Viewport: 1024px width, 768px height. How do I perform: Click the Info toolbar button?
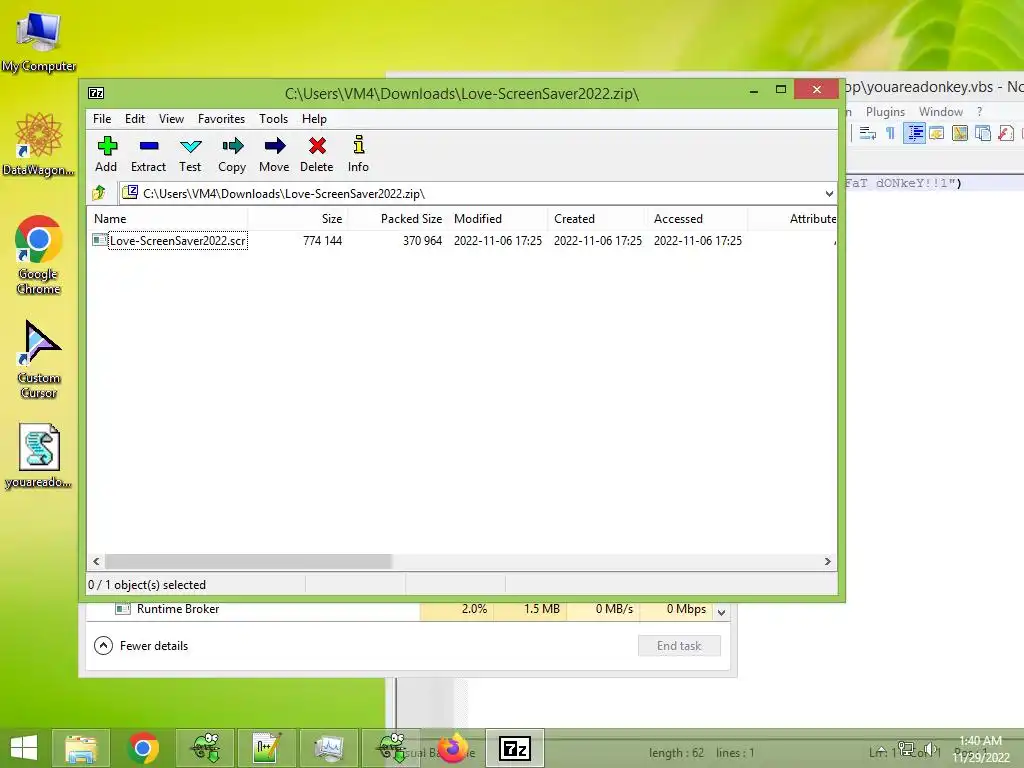pos(358,154)
